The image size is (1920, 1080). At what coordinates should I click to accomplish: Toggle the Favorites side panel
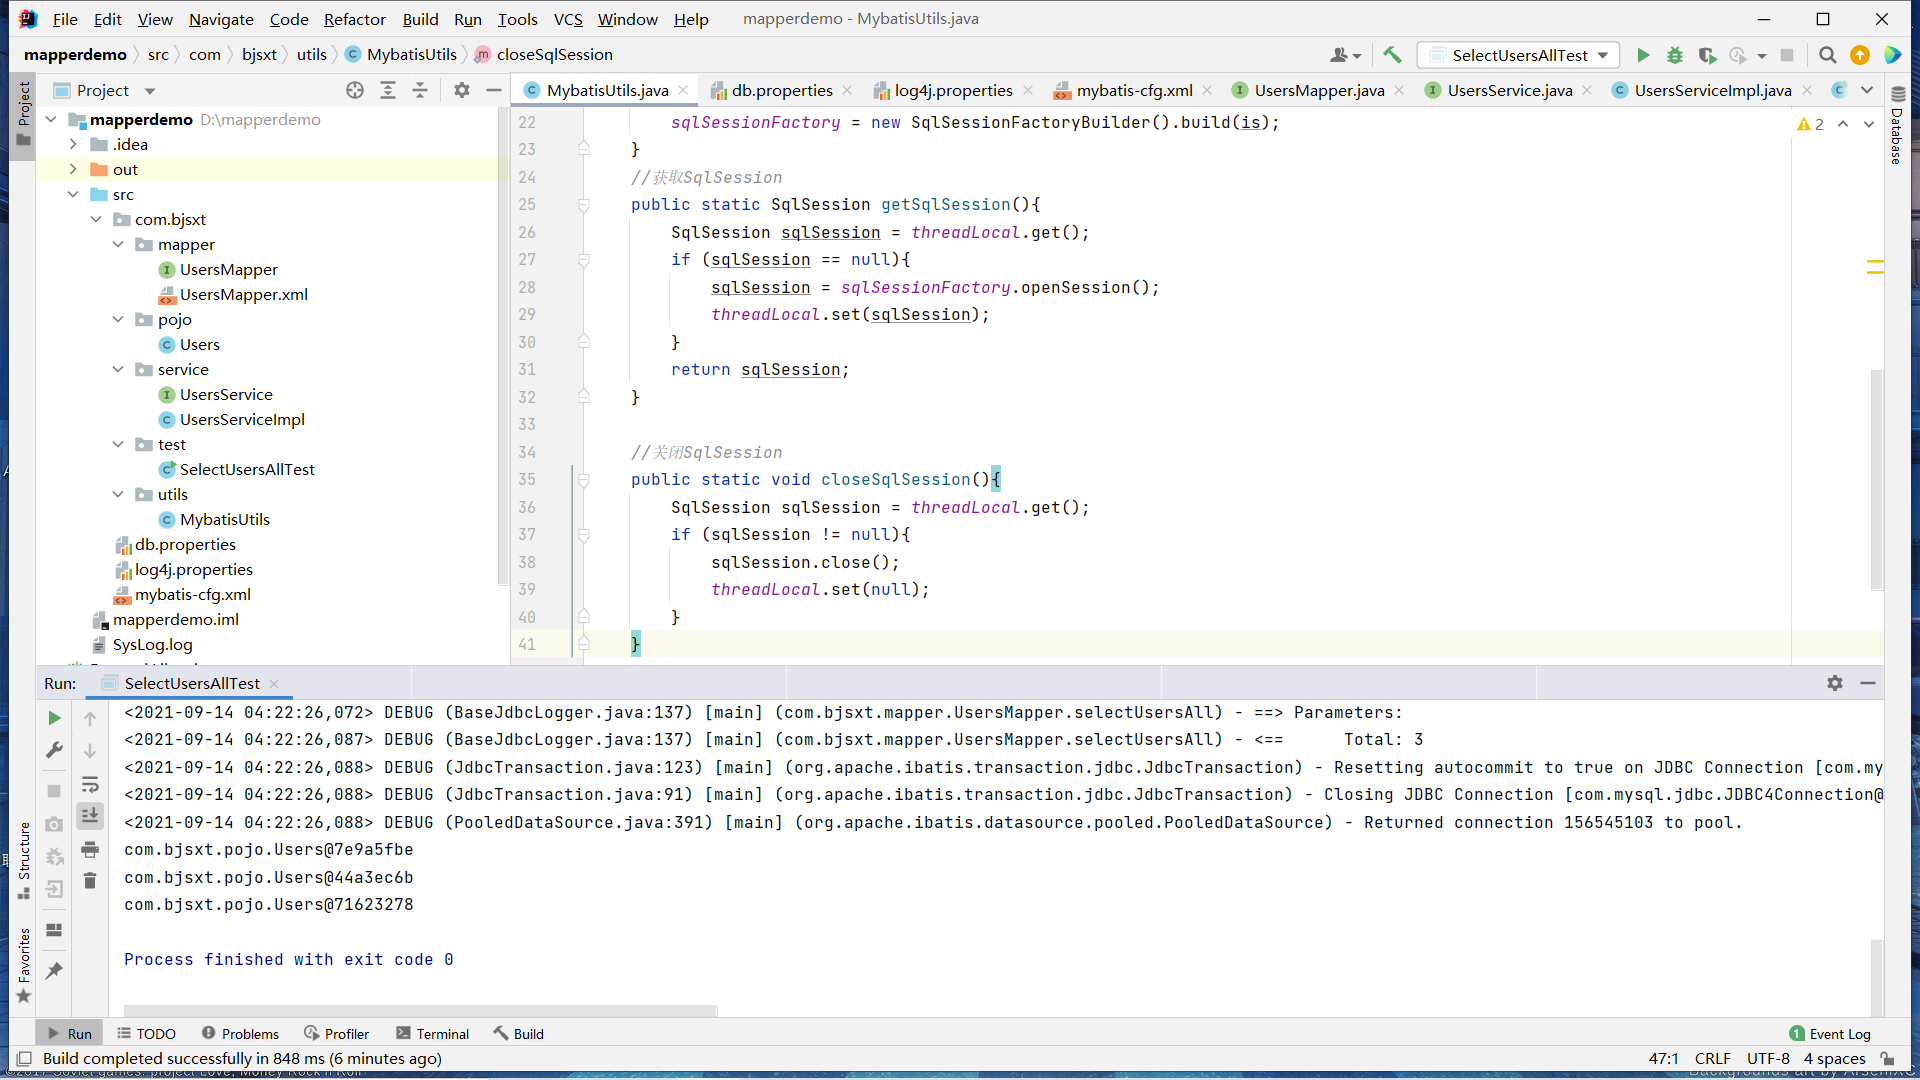(24, 966)
